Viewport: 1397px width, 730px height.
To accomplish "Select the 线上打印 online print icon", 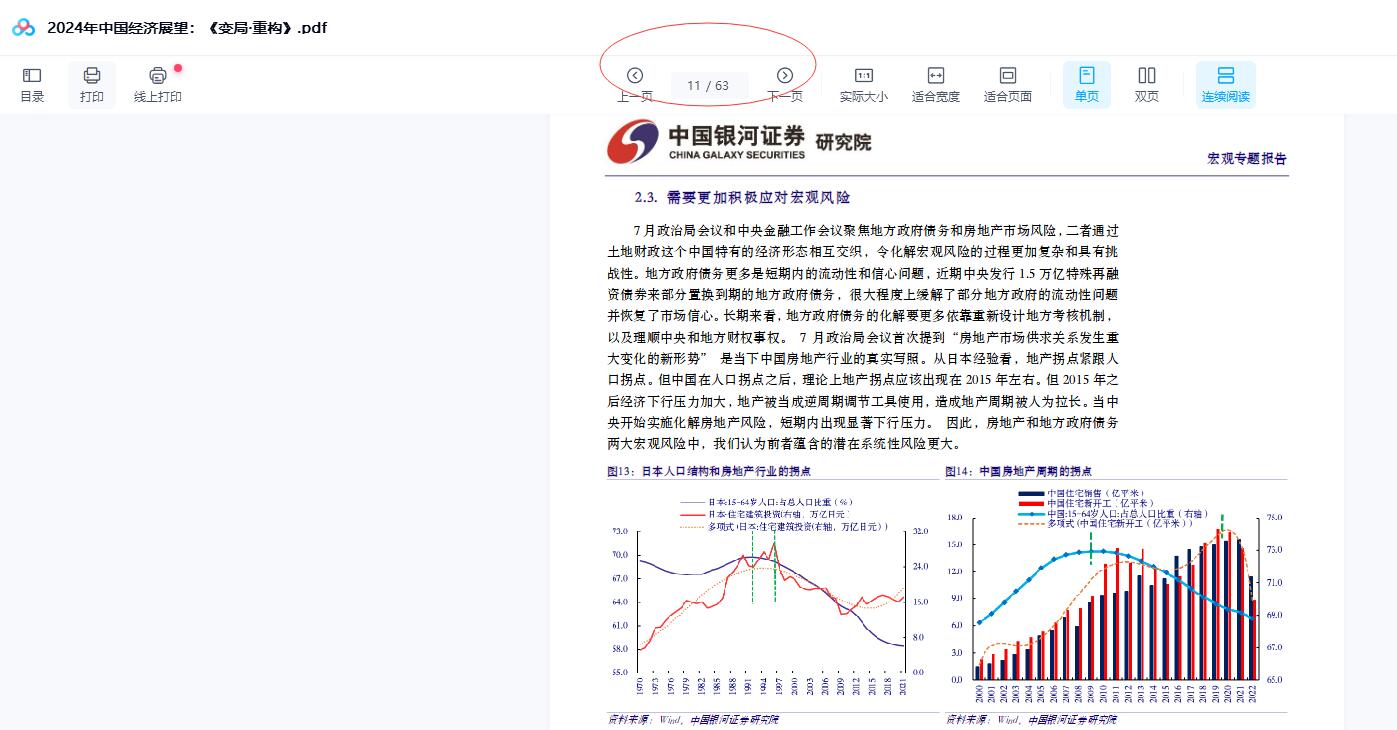I will click(155, 84).
